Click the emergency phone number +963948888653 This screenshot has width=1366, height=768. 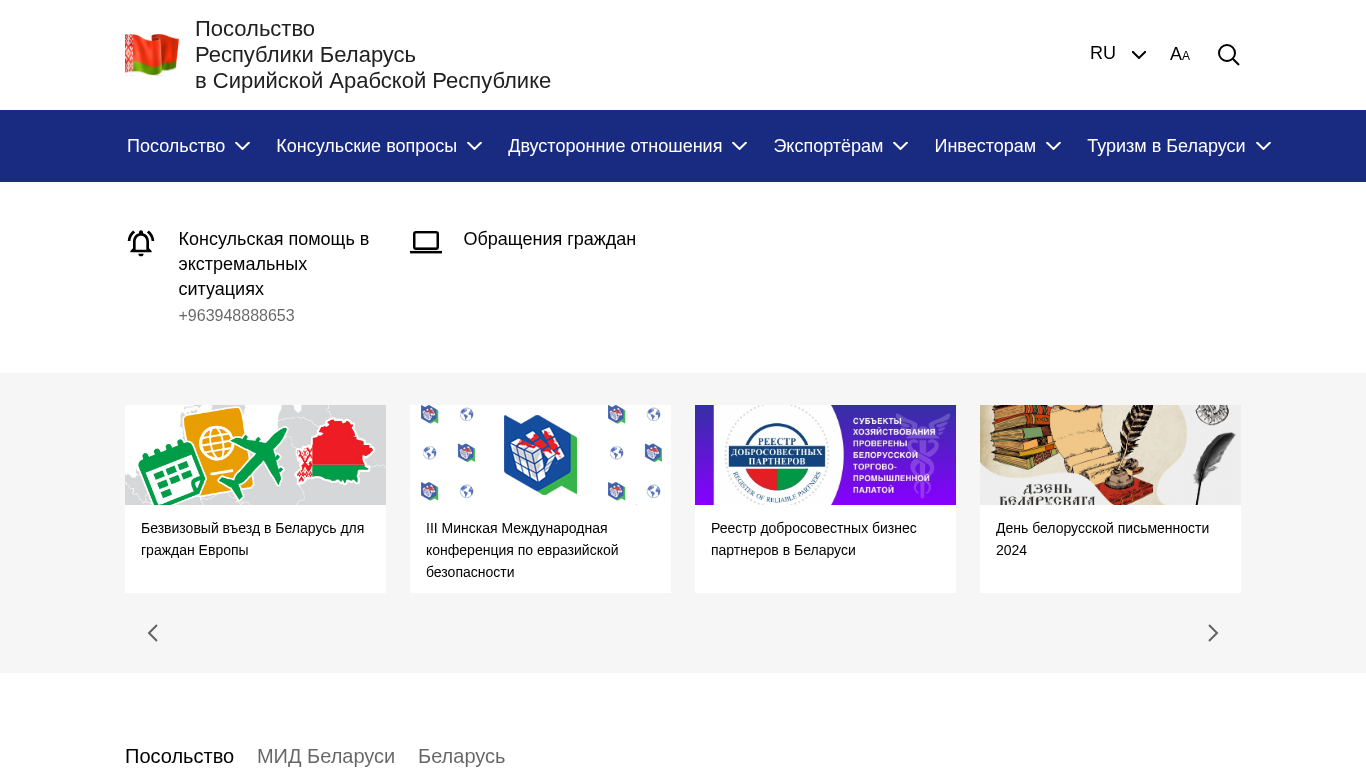(236, 316)
